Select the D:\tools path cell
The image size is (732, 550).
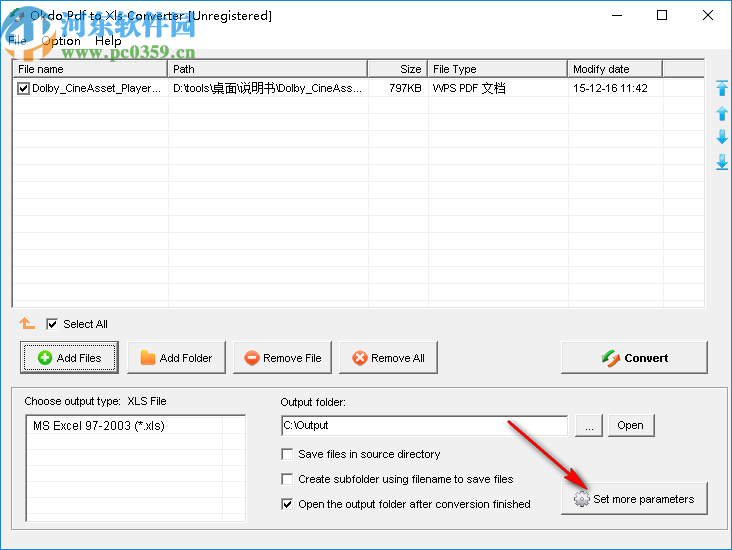tap(267, 88)
